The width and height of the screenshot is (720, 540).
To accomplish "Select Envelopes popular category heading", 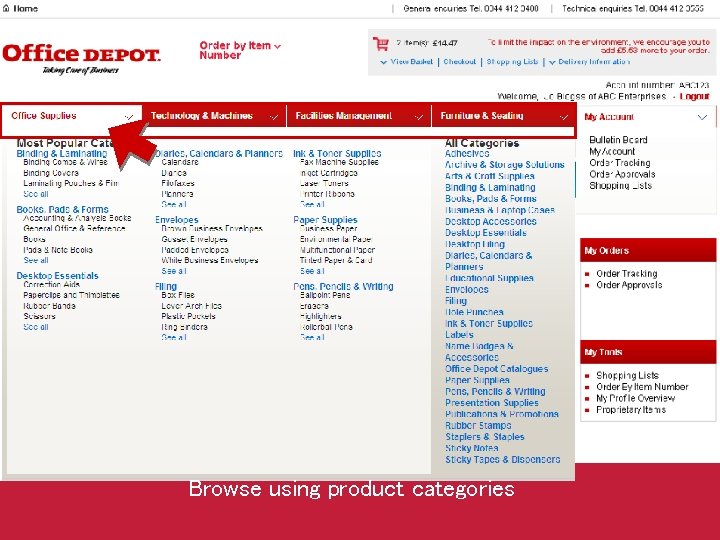I will (177, 220).
